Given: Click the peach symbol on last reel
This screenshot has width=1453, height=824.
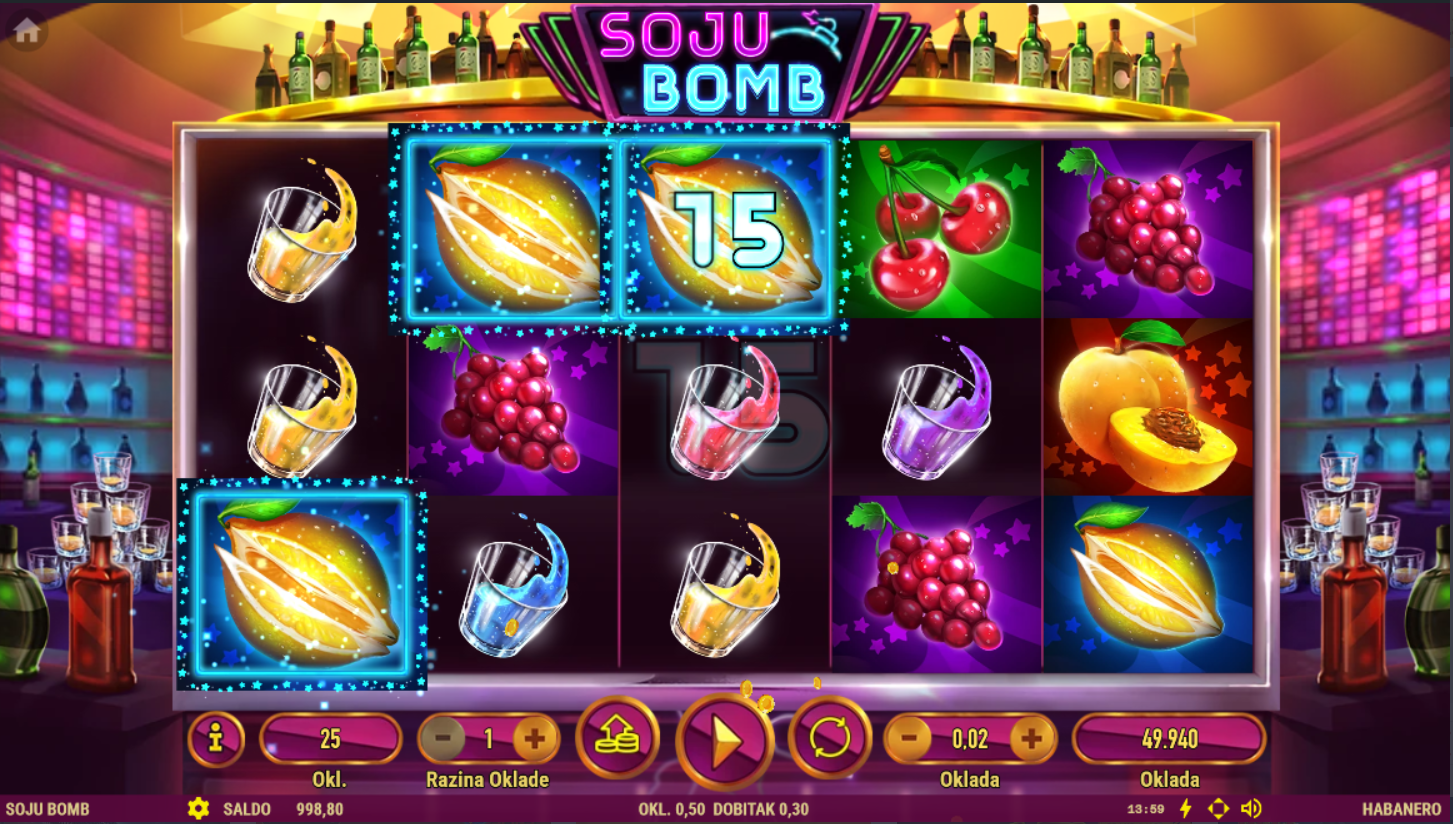Looking at the screenshot, I should (x=1148, y=407).
